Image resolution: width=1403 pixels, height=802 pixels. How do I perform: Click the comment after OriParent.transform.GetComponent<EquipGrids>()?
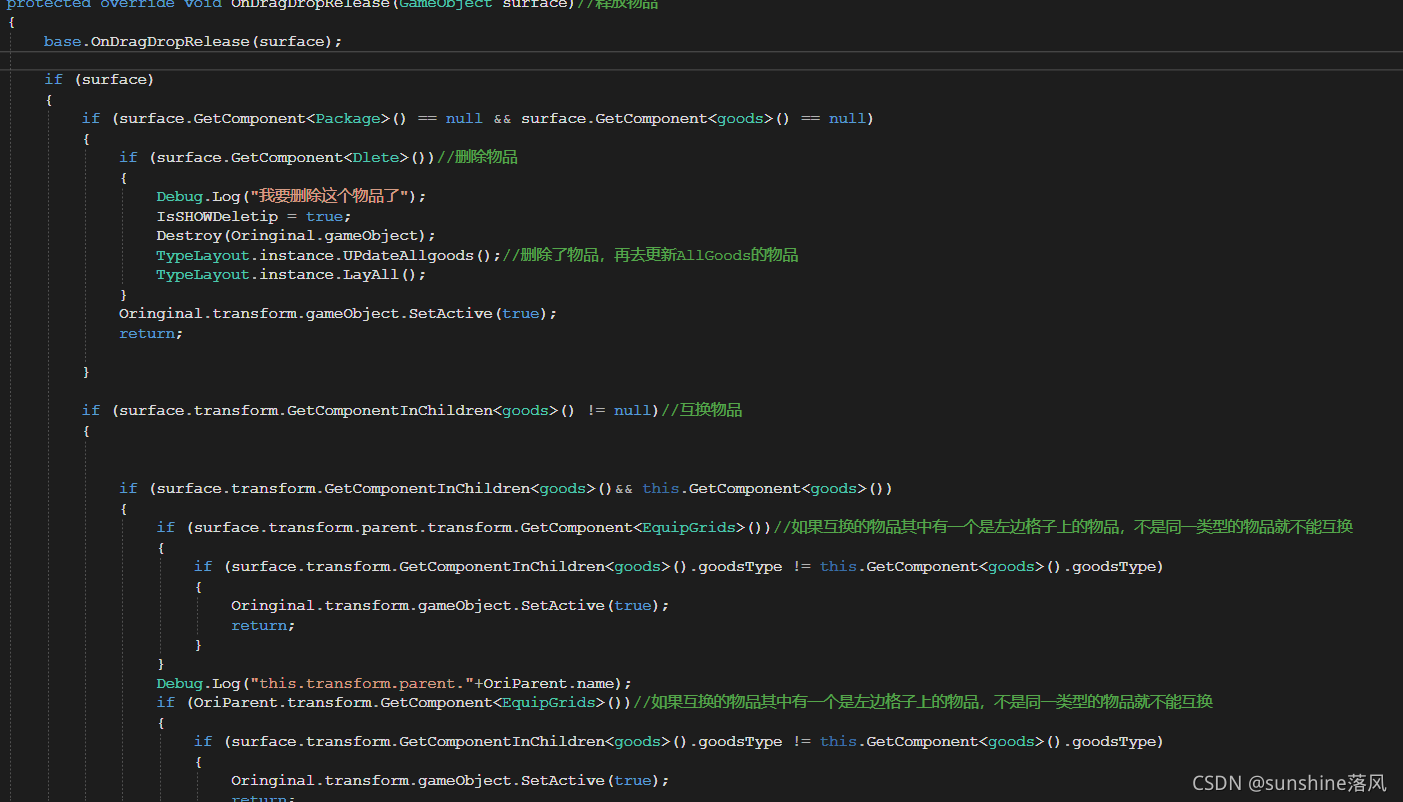923,702
